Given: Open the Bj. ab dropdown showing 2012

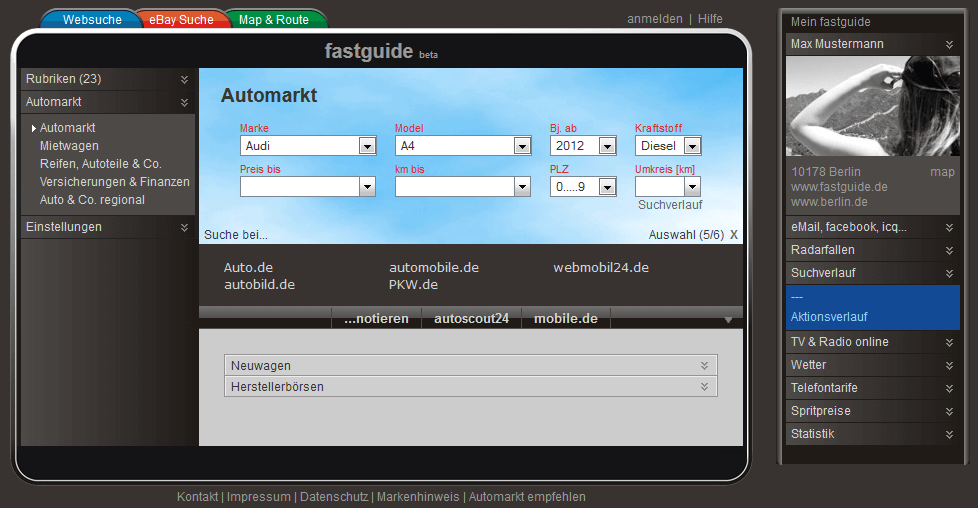Looking at the screenshot, I should (583, 146).
